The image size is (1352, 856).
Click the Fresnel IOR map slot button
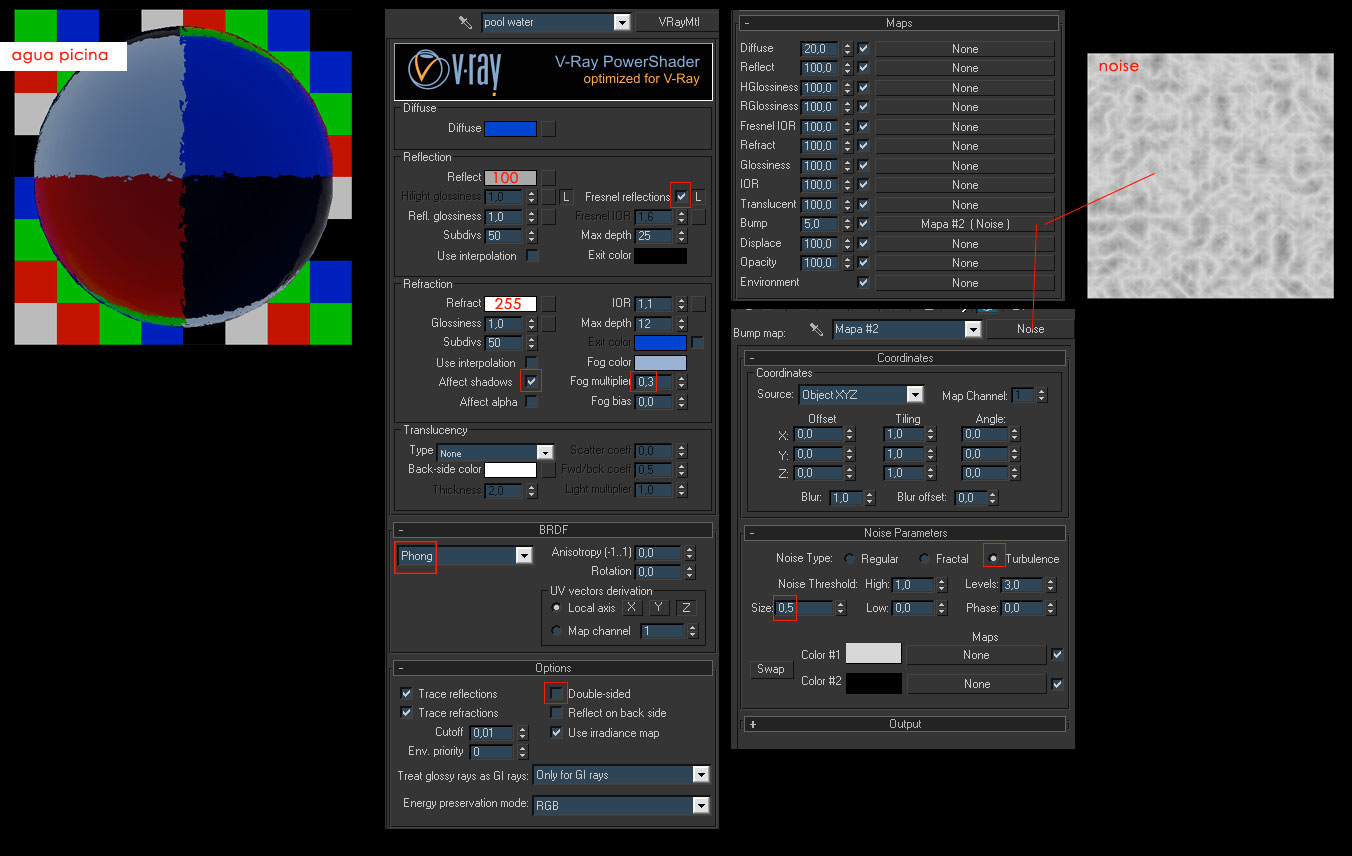[x=699, y=217]
